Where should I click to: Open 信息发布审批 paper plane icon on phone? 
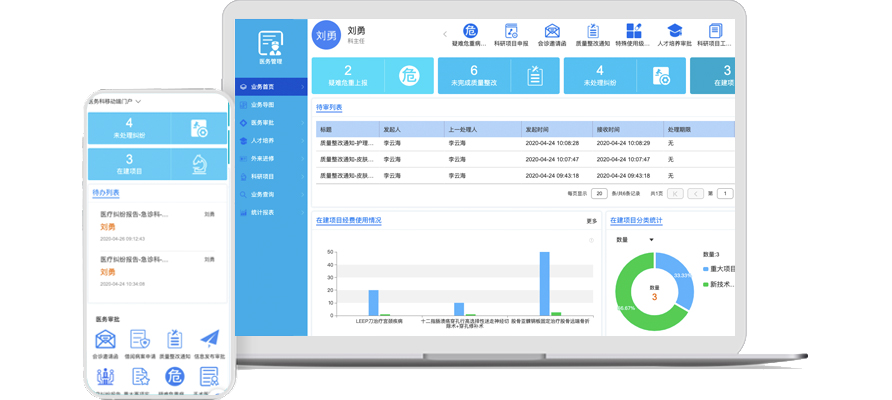pos(209,340)
